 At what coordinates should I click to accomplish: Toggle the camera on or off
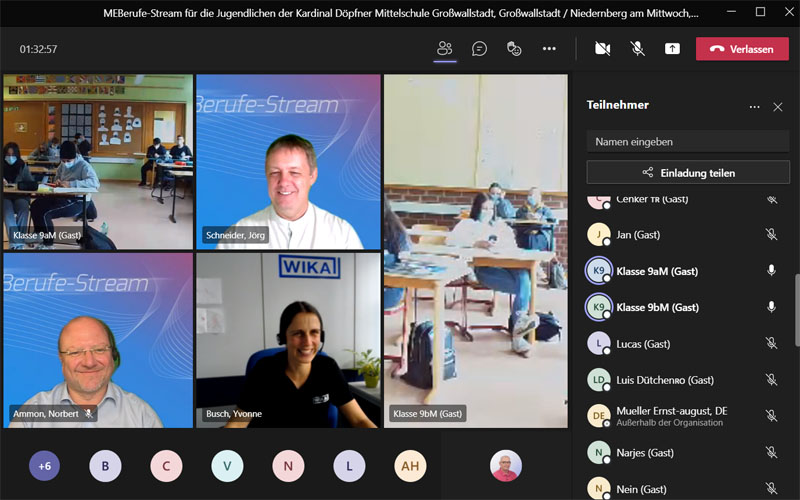602,48
